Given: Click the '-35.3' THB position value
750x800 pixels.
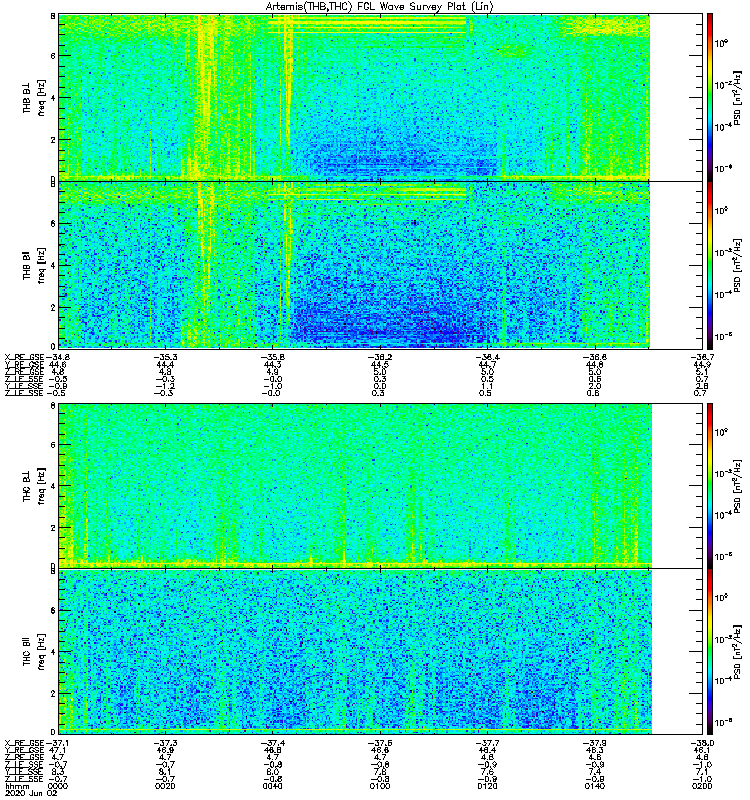Looking at the screenshot, I should pyautogui.click(x=165, y=357).
